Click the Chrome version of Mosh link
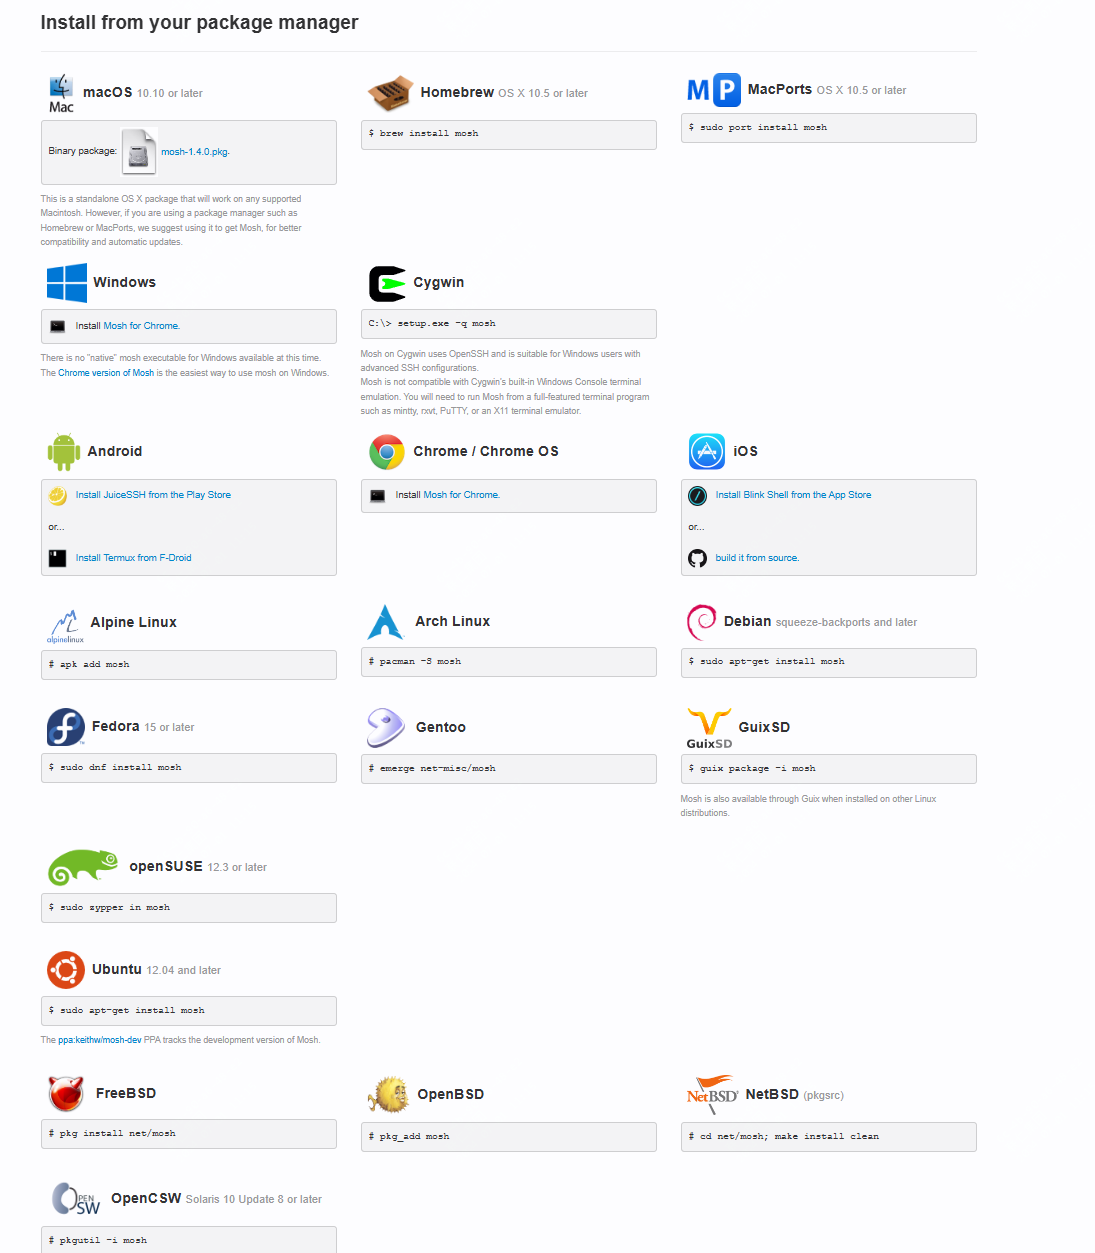1095x1253 pixels. pyautogui.click(x=106, y=373)
